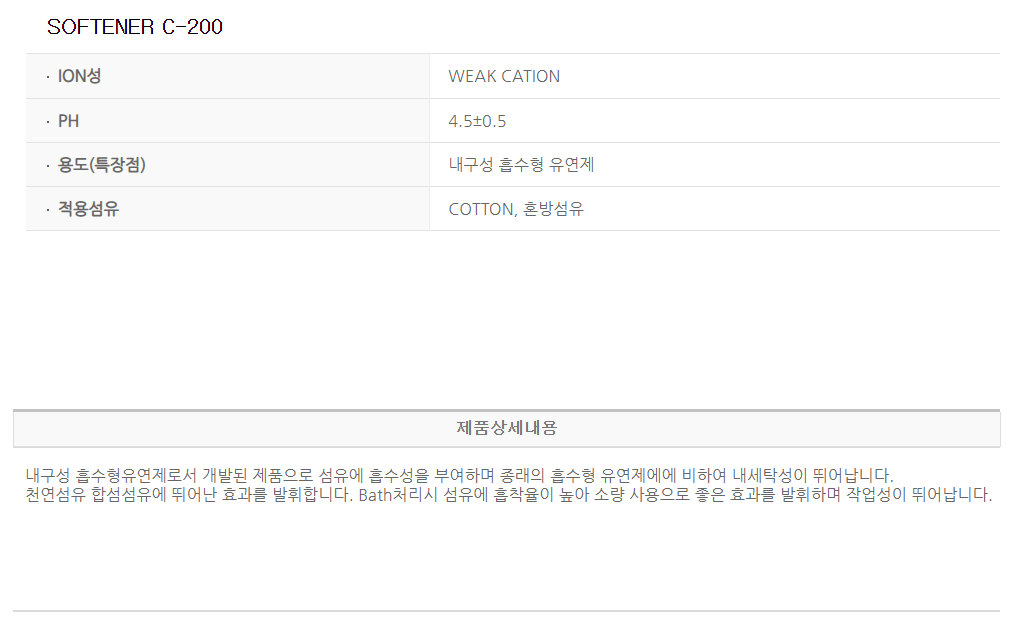The height and width of the screenshot is (625, 1015).
Task: Click the 적용섬유 row label
Action: [x=88, y=209]
